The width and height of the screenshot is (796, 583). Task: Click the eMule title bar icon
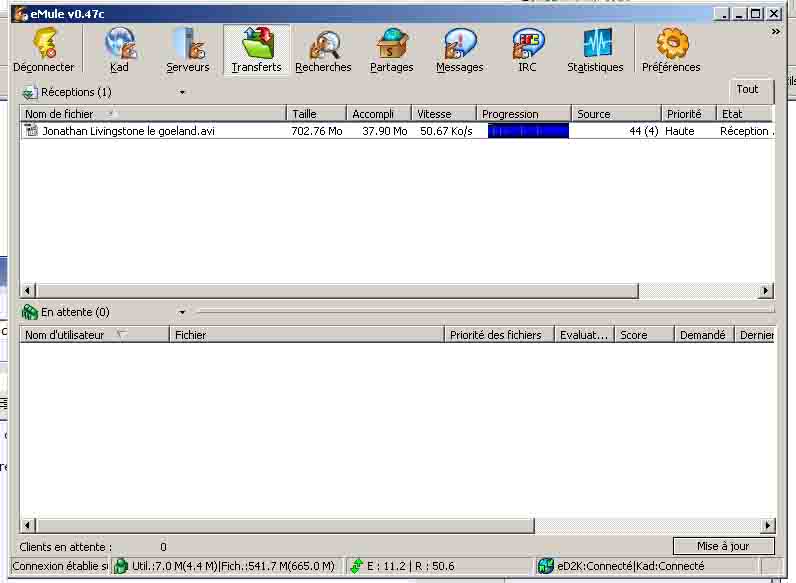[20, 14]
